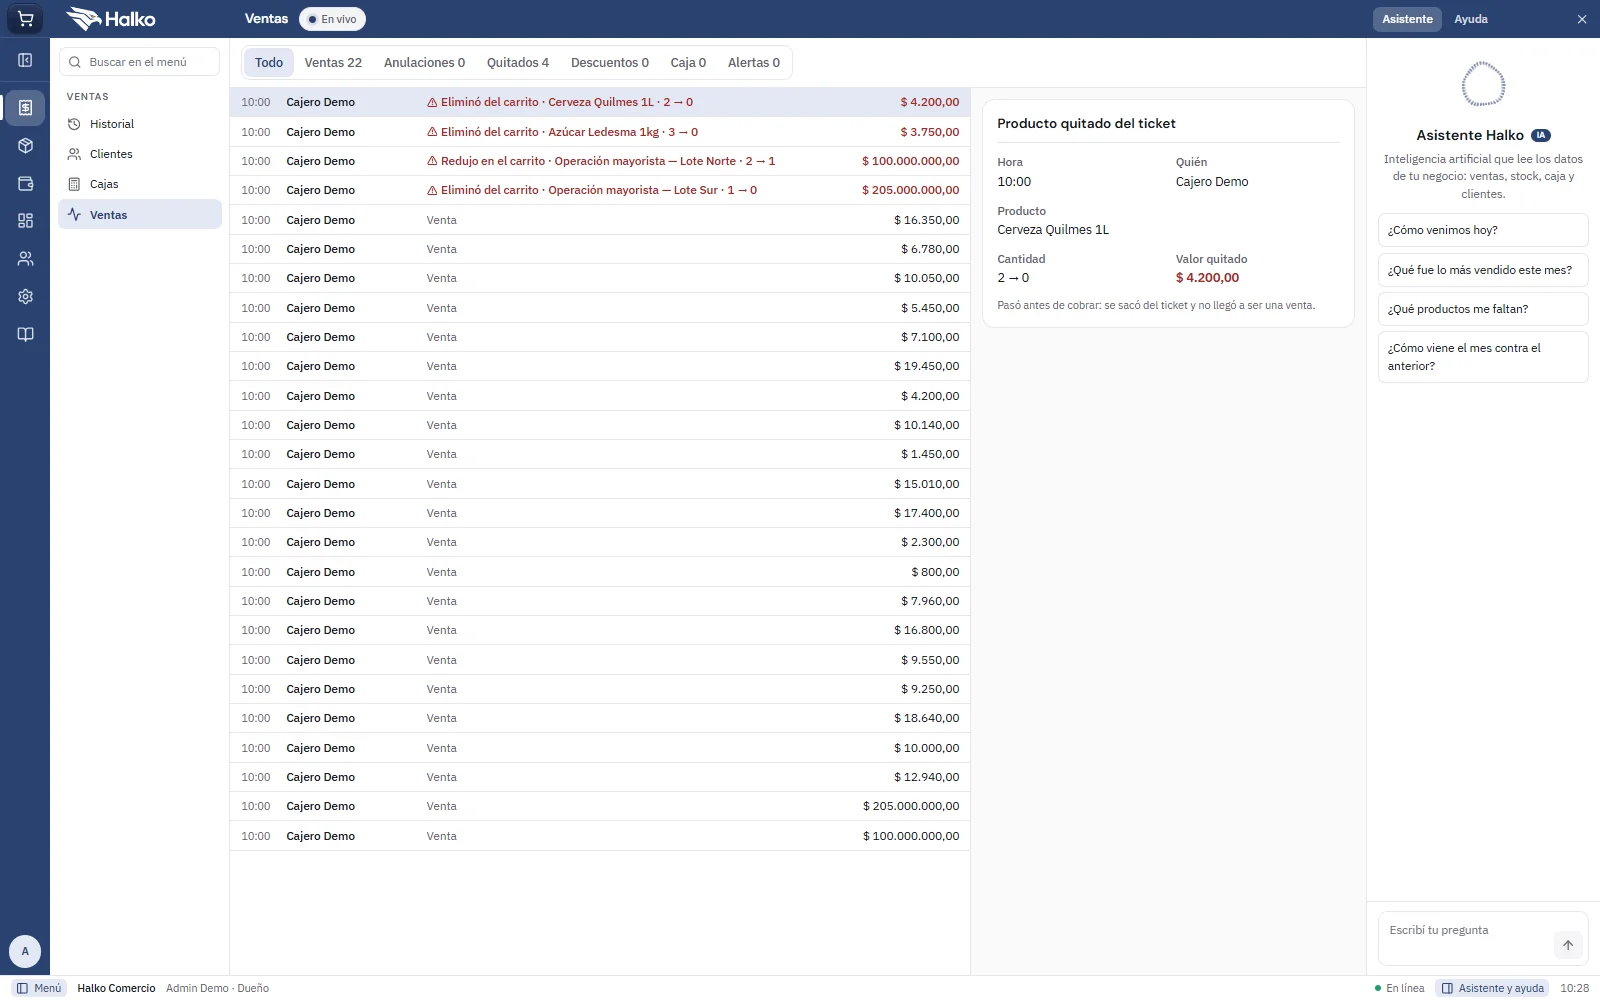This screenshot has height=1000, width=1600.
Task: Open the wallet rail icon
Action: pos(25,184)
